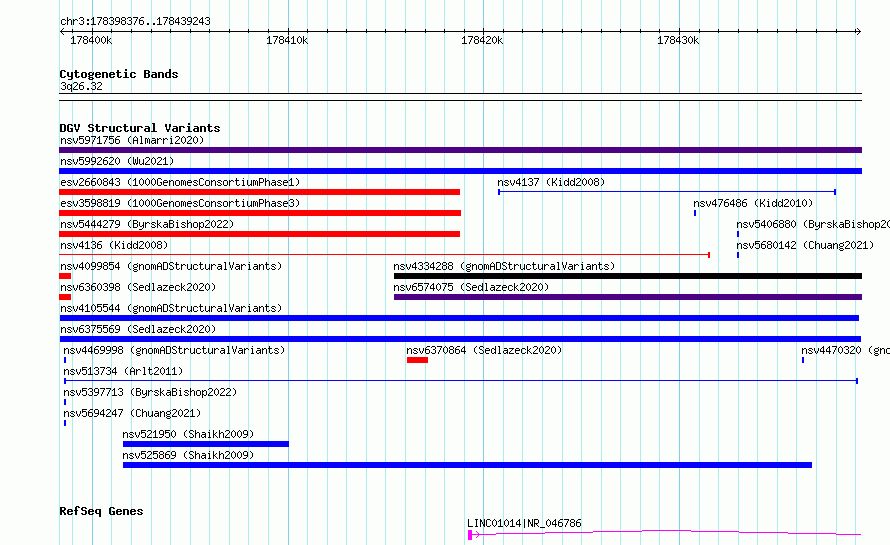890x545 pixels.
Task: Open the esv3598819 (1000GenomesConsortiumPhase3) label
Action: (180, 203)
